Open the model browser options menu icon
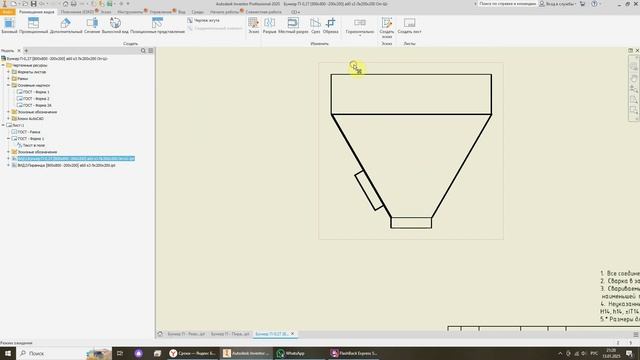The width and height of the screenshot is (640, 360). [151, 51]
